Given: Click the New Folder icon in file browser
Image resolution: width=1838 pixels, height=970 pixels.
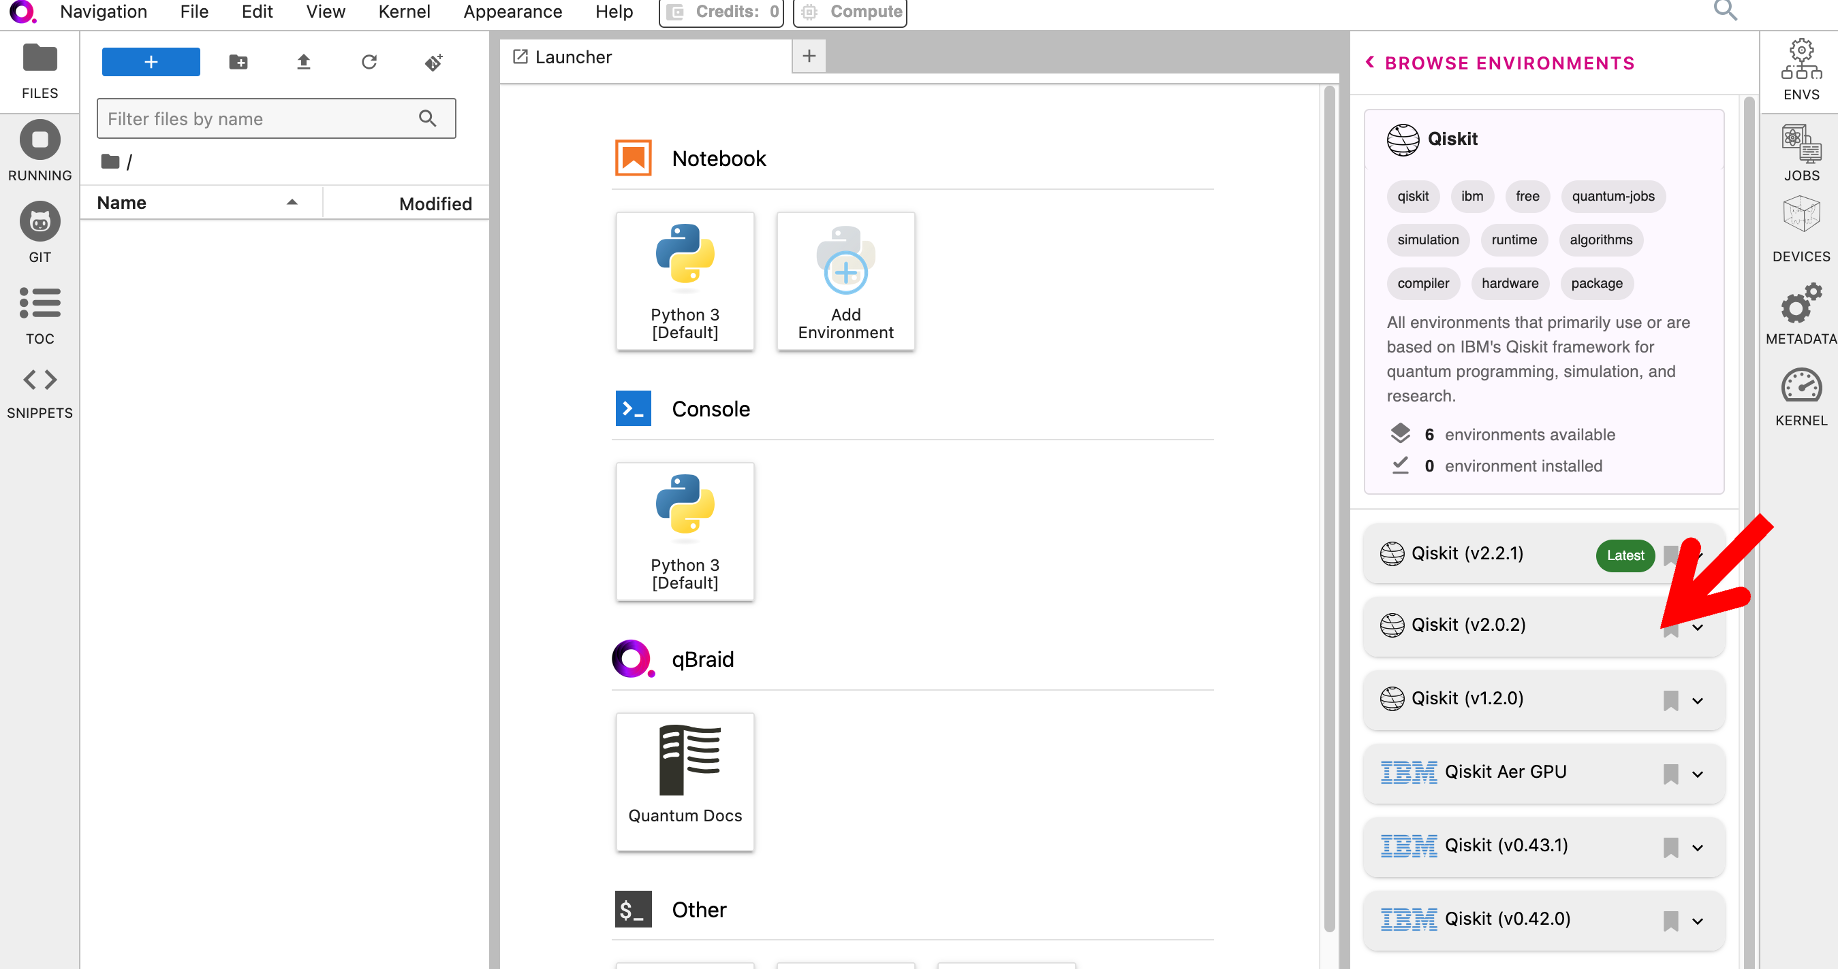Looking at the screenshot, I should 238,62.
